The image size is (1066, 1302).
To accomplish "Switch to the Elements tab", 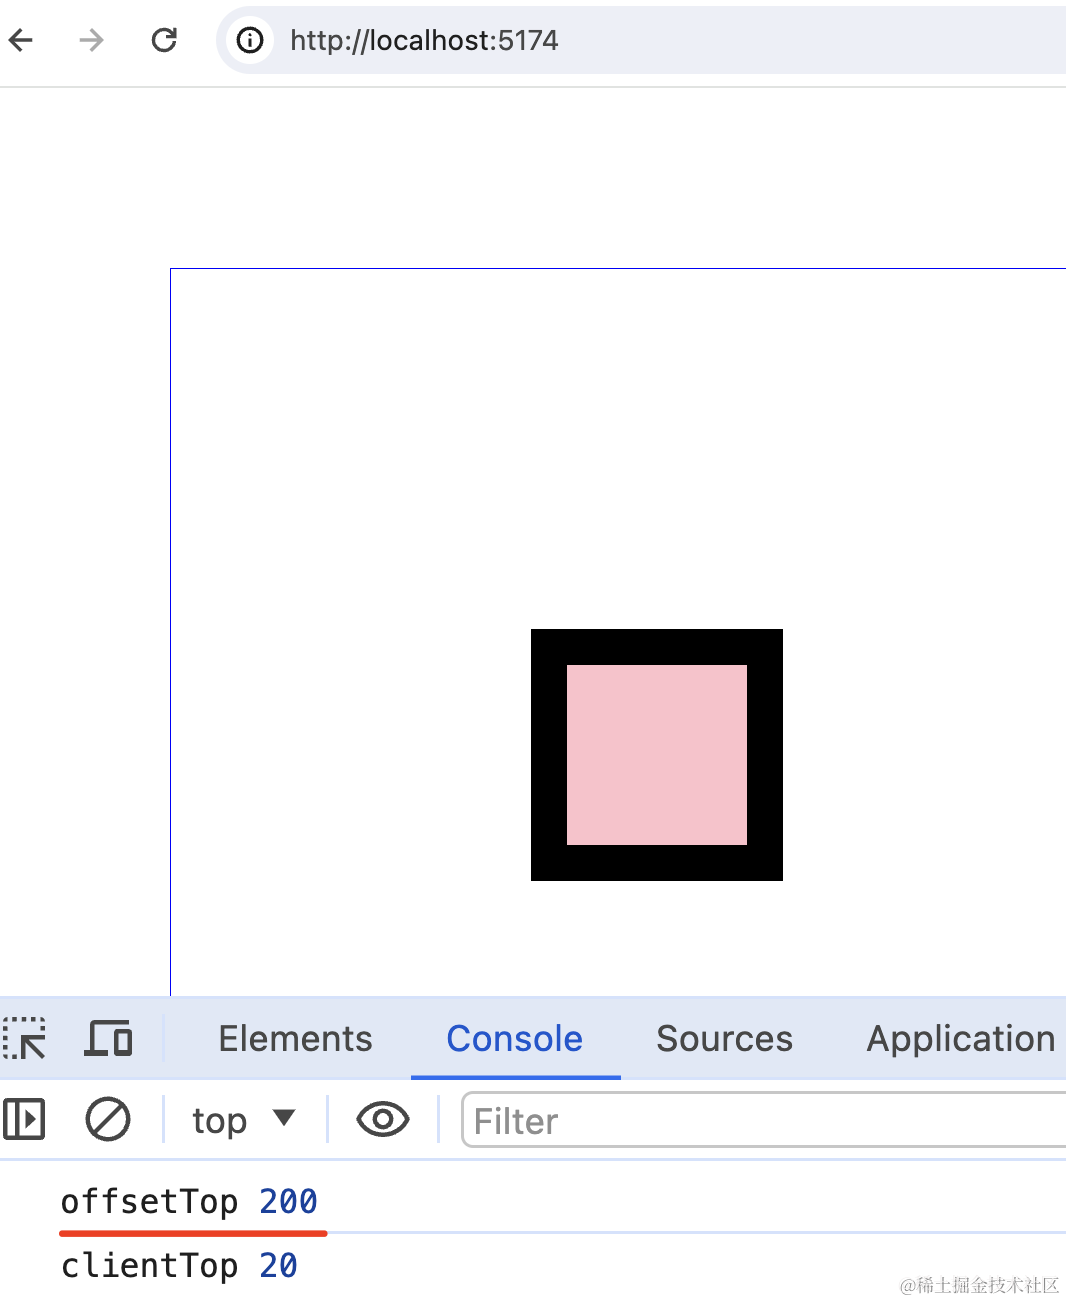I will coord(295,1039).
